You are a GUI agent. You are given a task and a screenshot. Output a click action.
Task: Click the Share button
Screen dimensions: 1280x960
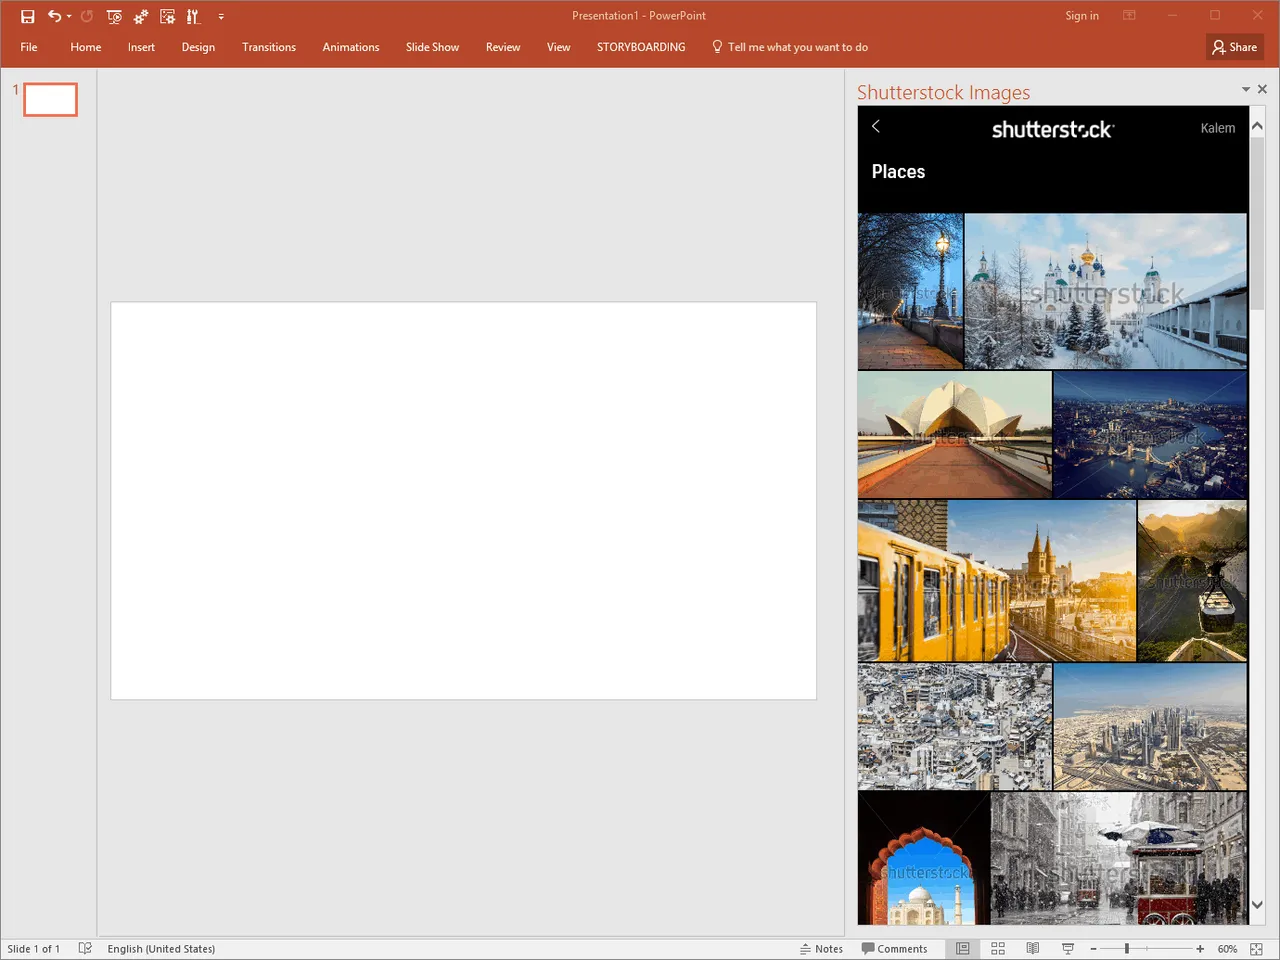pyautogui.click(x=1234, y=46)
